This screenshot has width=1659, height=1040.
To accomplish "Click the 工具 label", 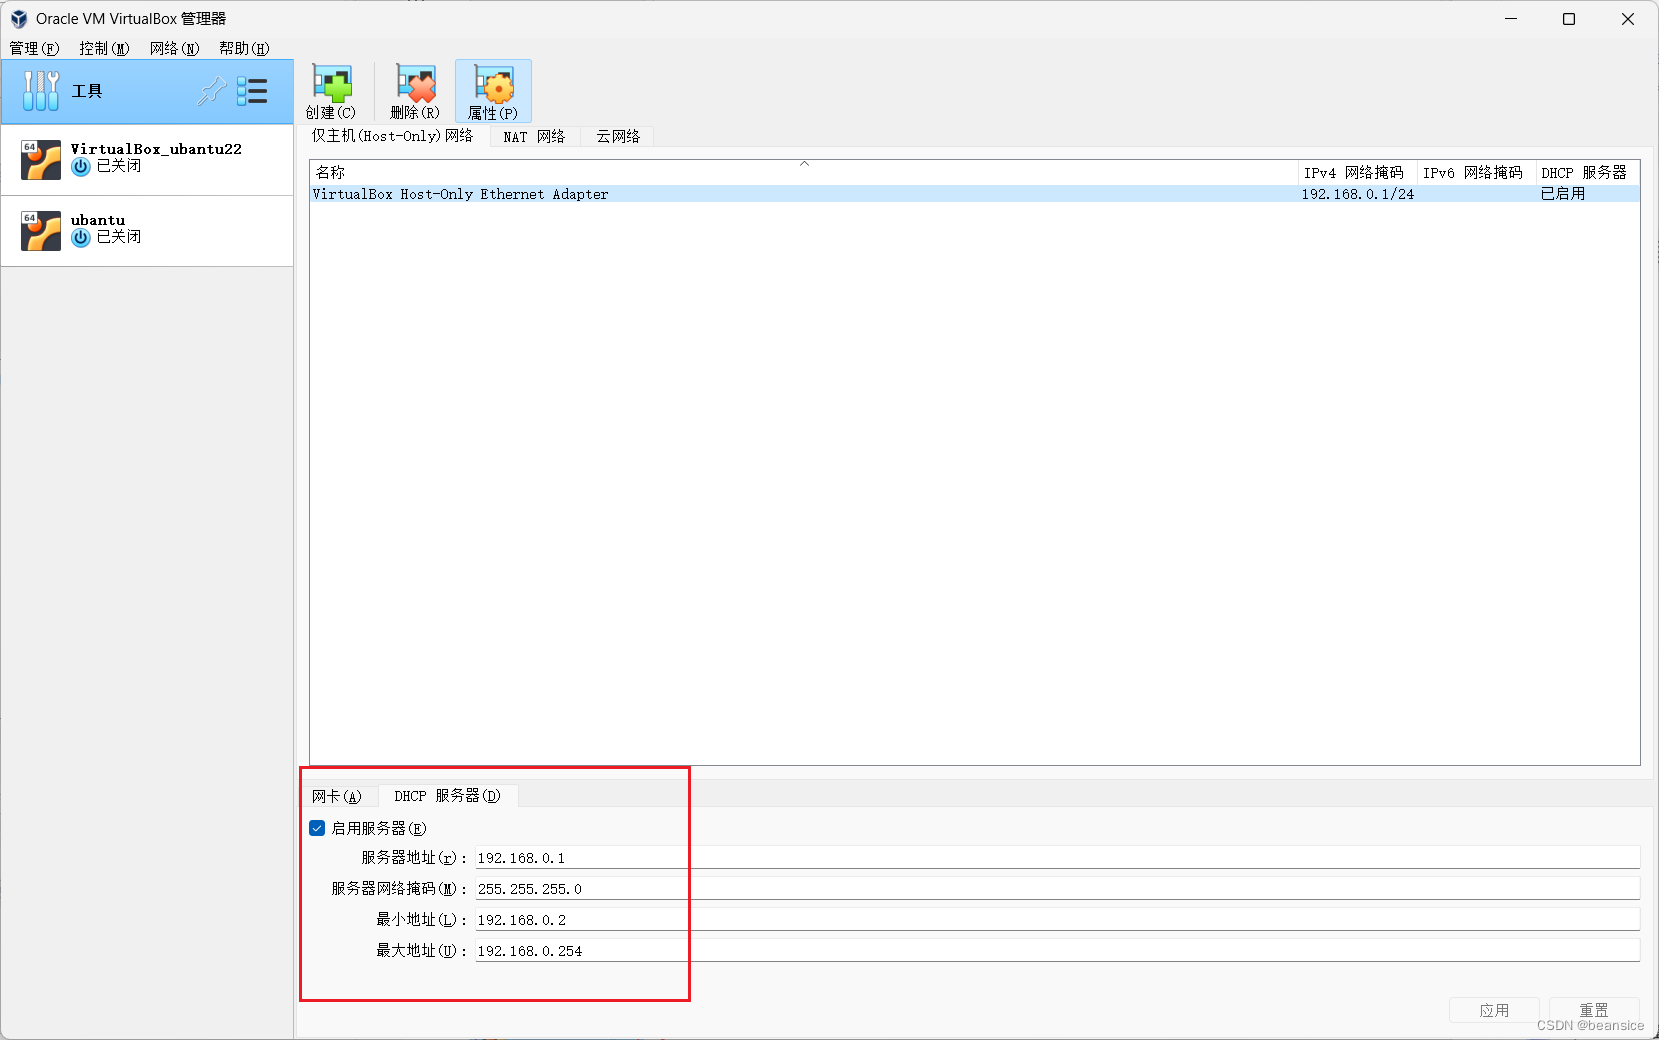I will pos(87,91).
